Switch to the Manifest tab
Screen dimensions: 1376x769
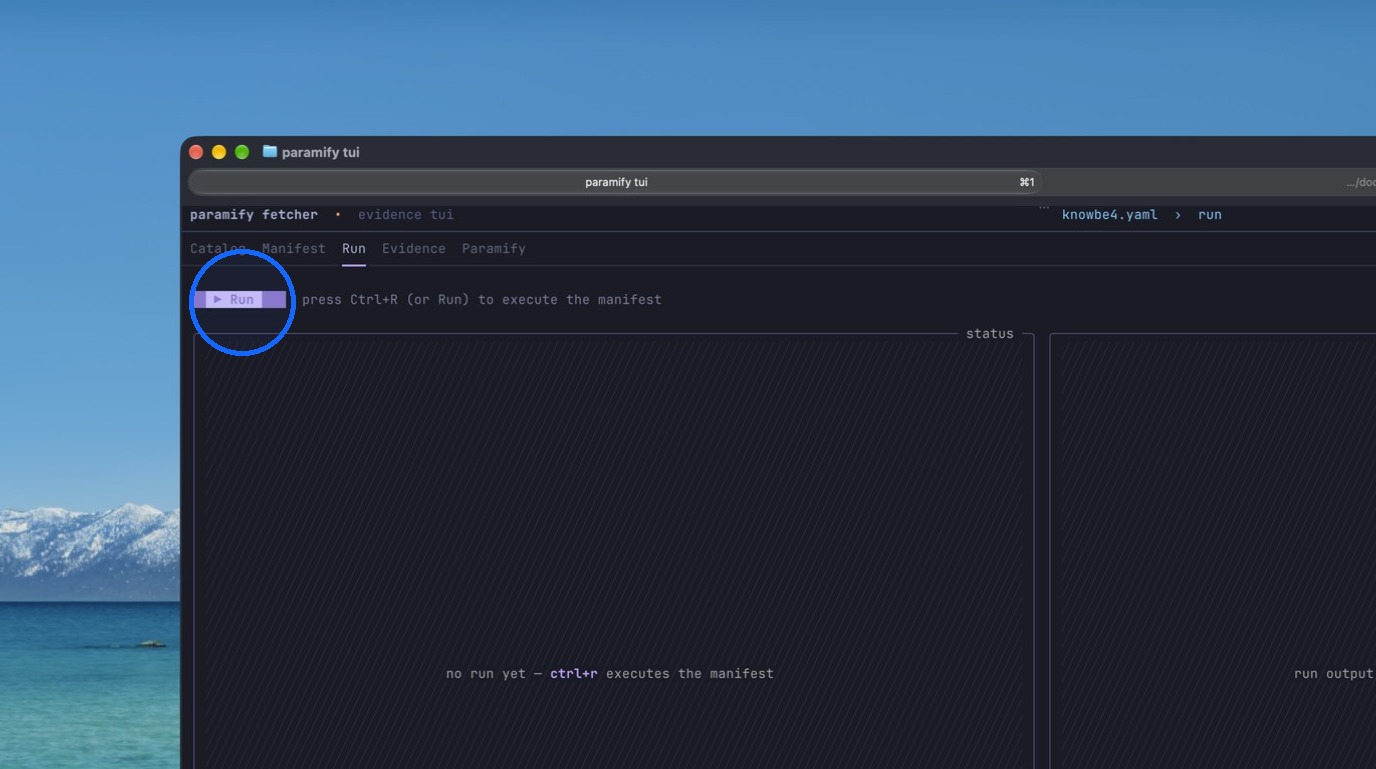[x=294, y=248]
